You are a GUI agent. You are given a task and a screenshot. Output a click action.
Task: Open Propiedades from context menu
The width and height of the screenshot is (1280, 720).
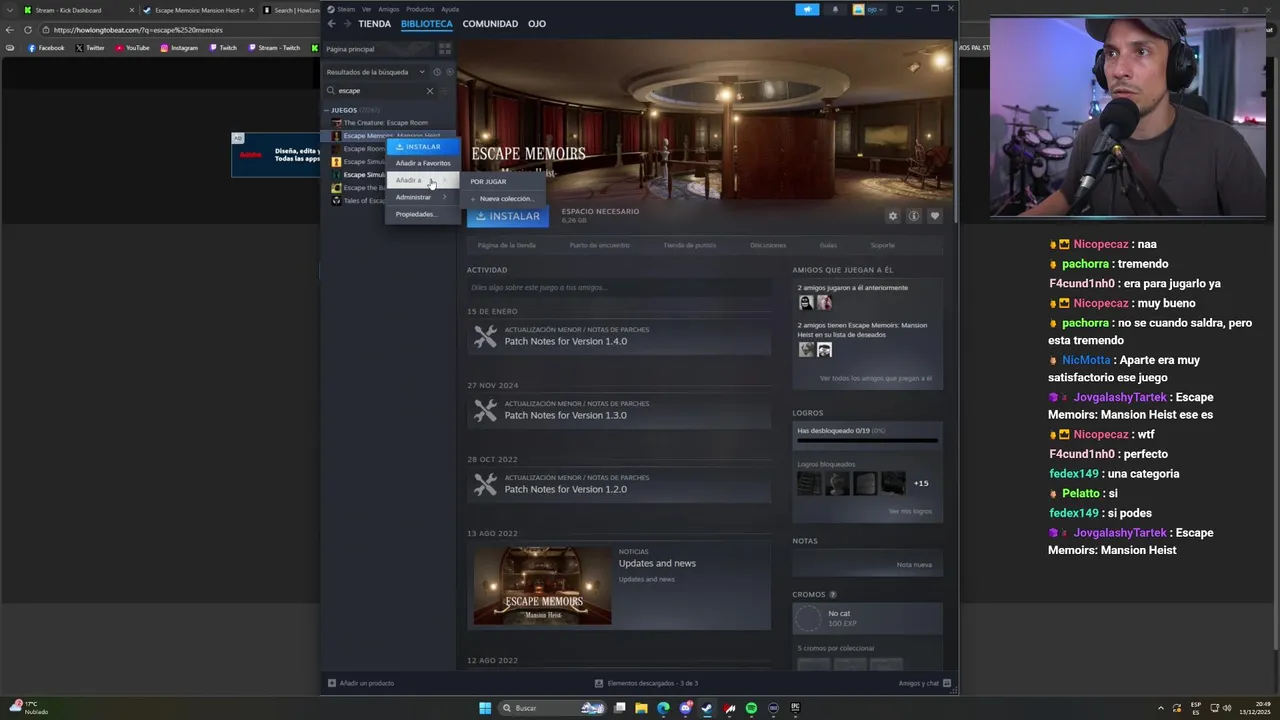click(x=422, y=214)
